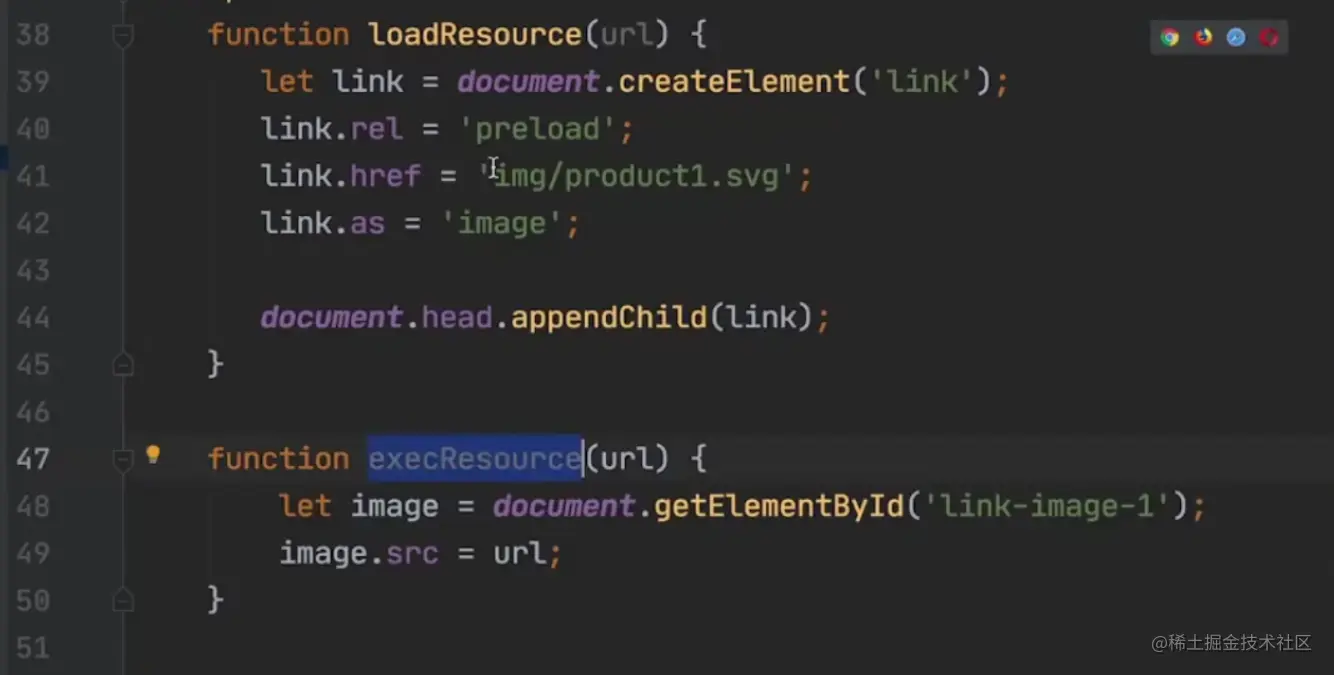Click the let keyword on line 48
The width and height of the screenshot is (1334, 675).
pyautogui.click(x=305, y=506)
